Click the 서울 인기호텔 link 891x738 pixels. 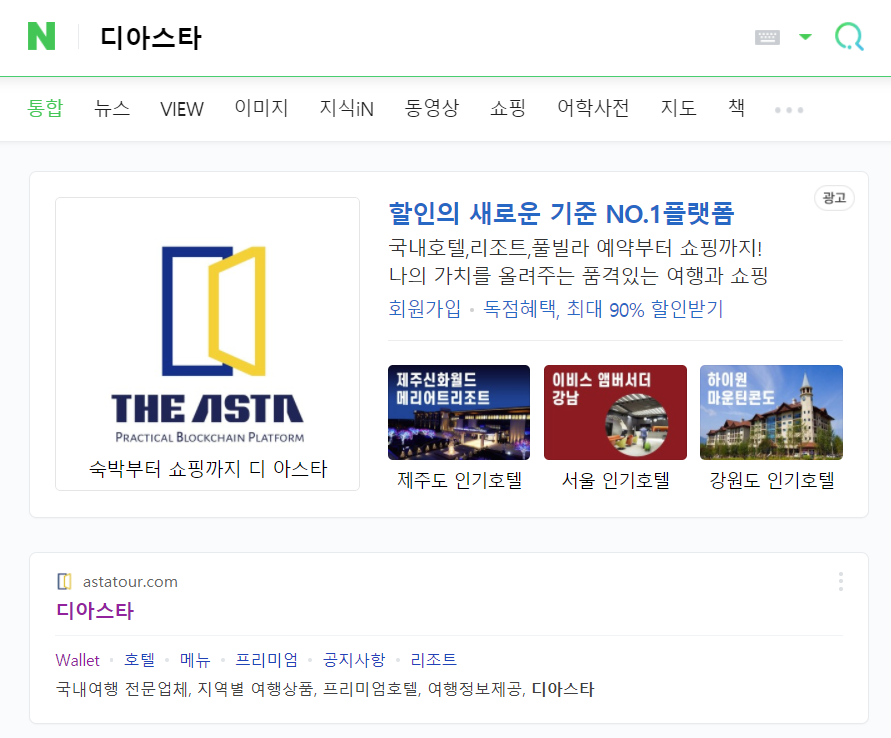[x=615, y=481]
